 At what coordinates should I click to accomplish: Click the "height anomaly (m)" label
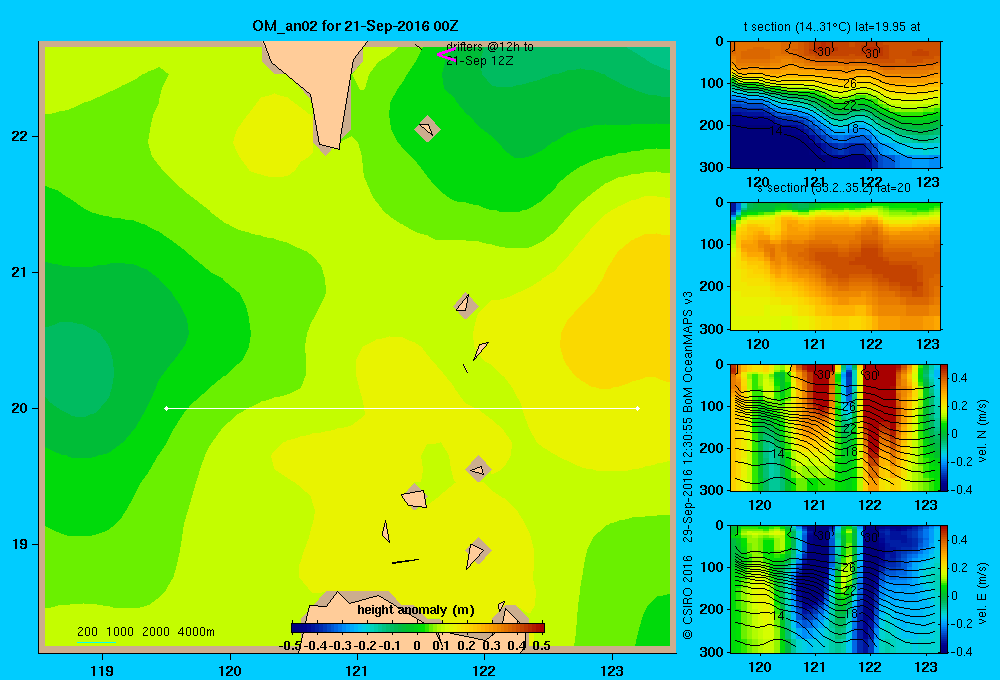pyautogui.click(x=416, y=610)
